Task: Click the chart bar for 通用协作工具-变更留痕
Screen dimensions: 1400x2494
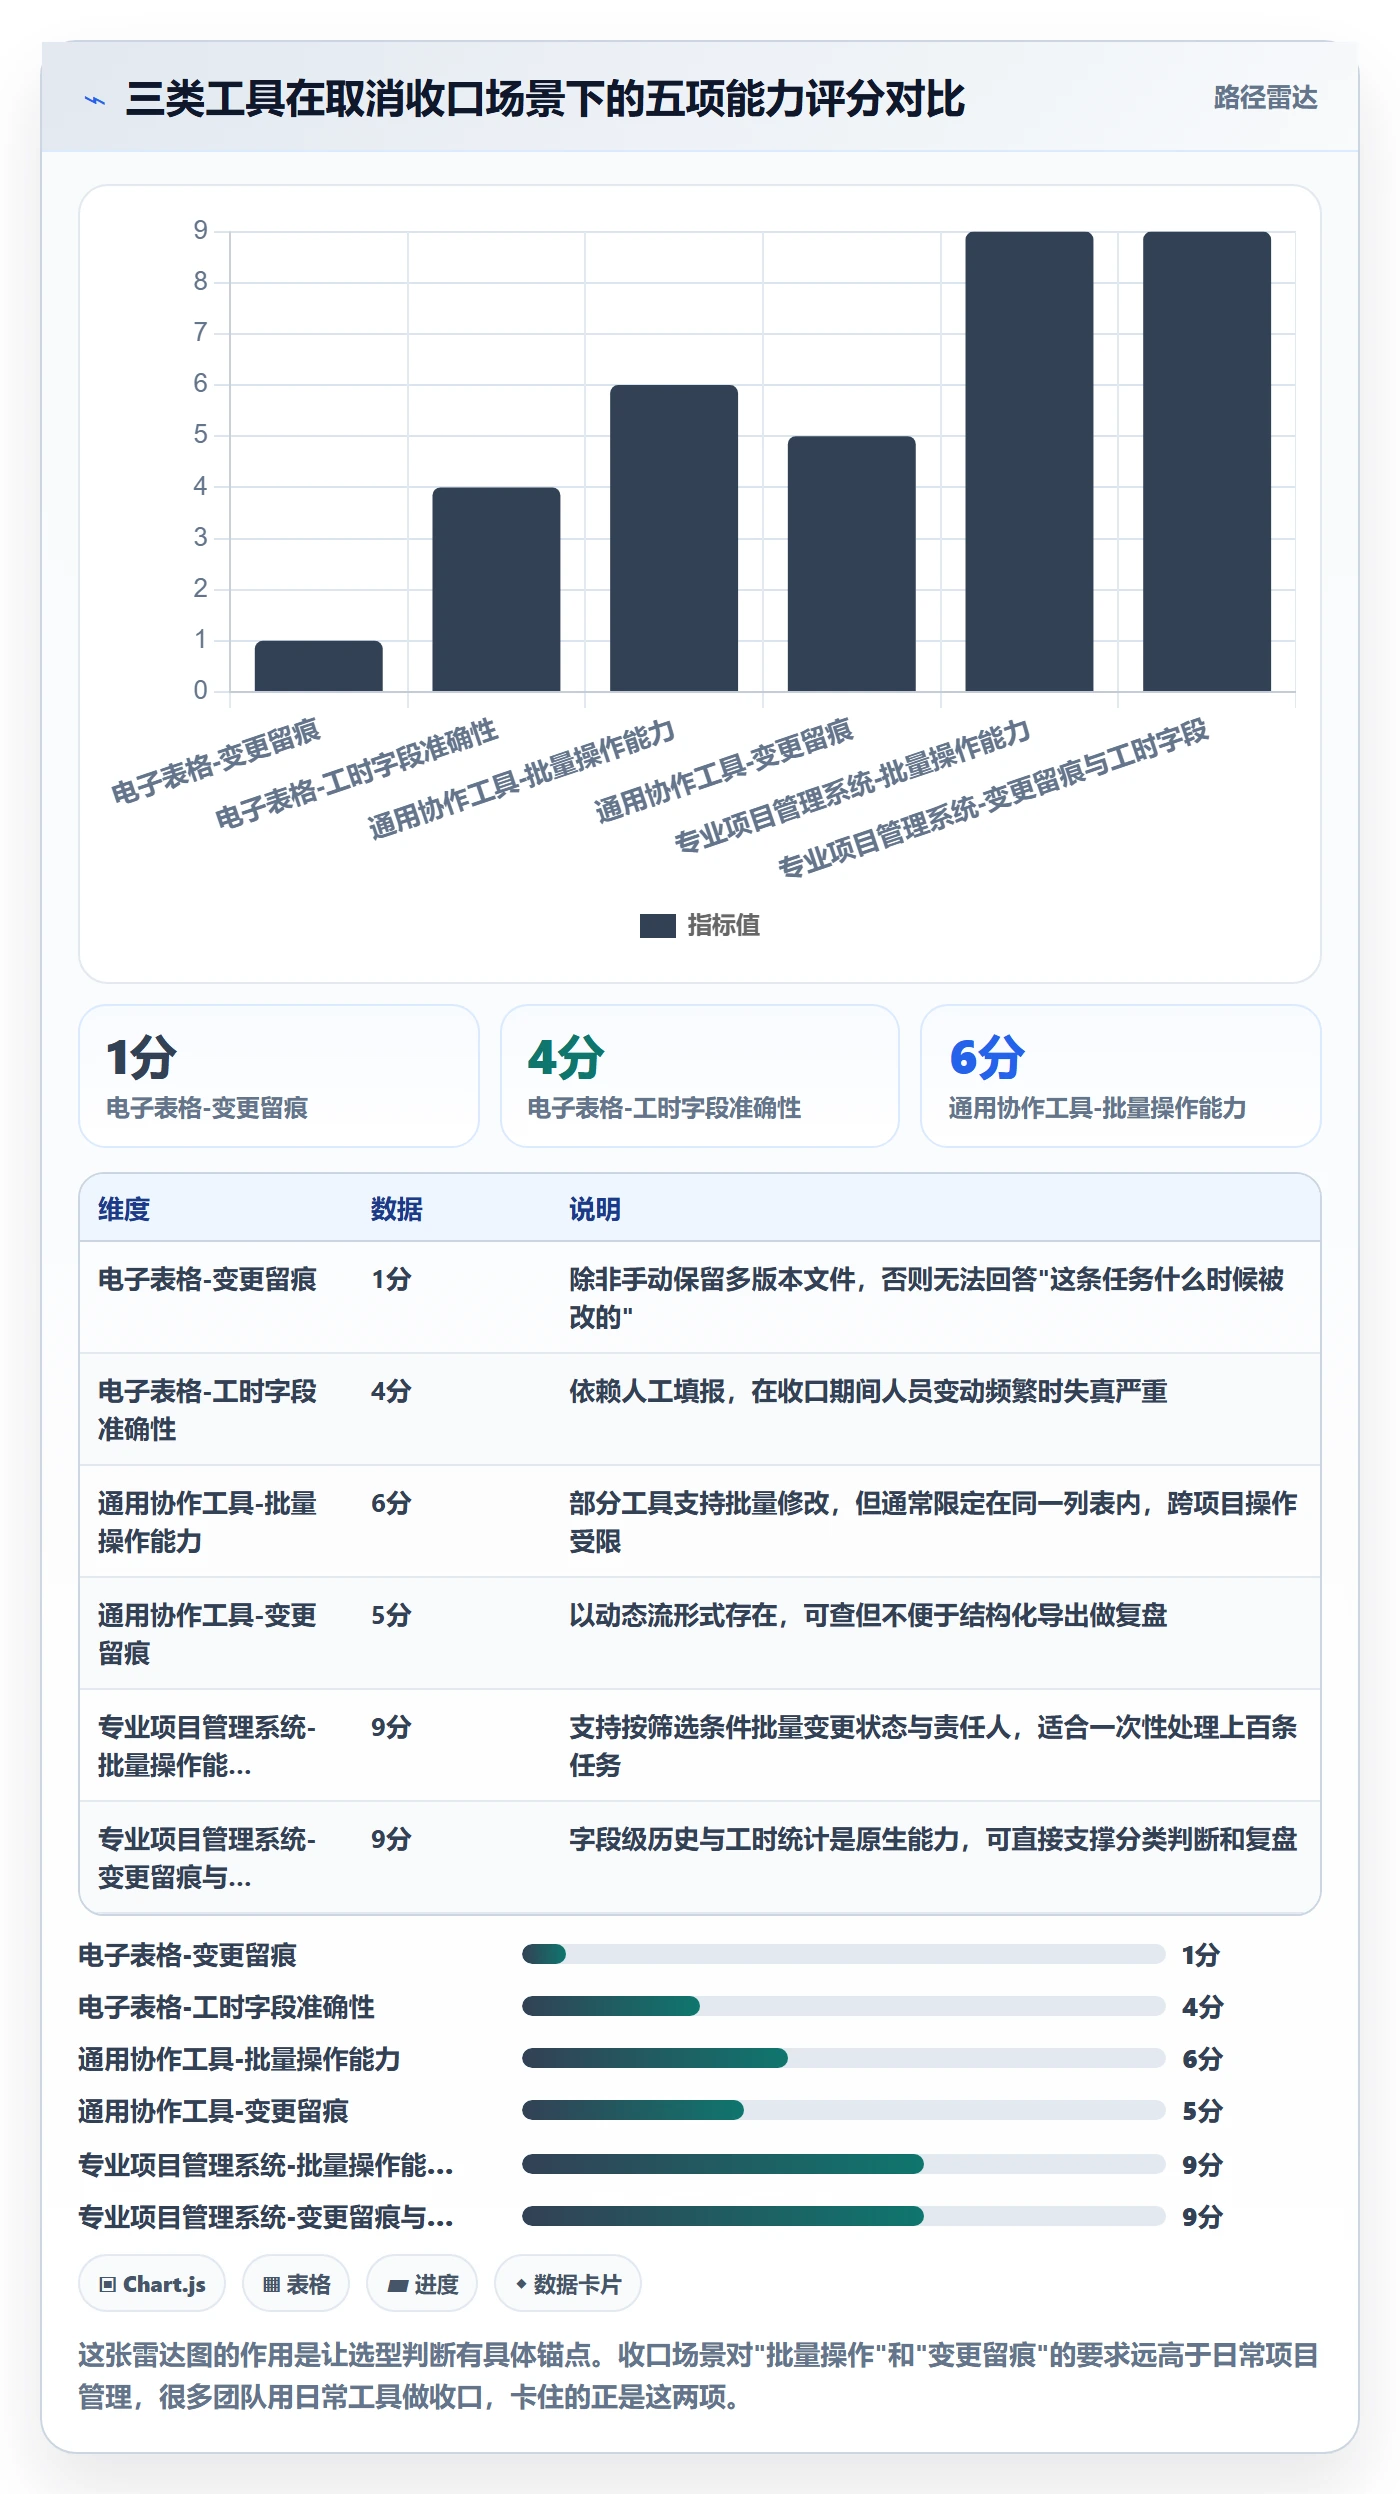Action: (851, 564)
